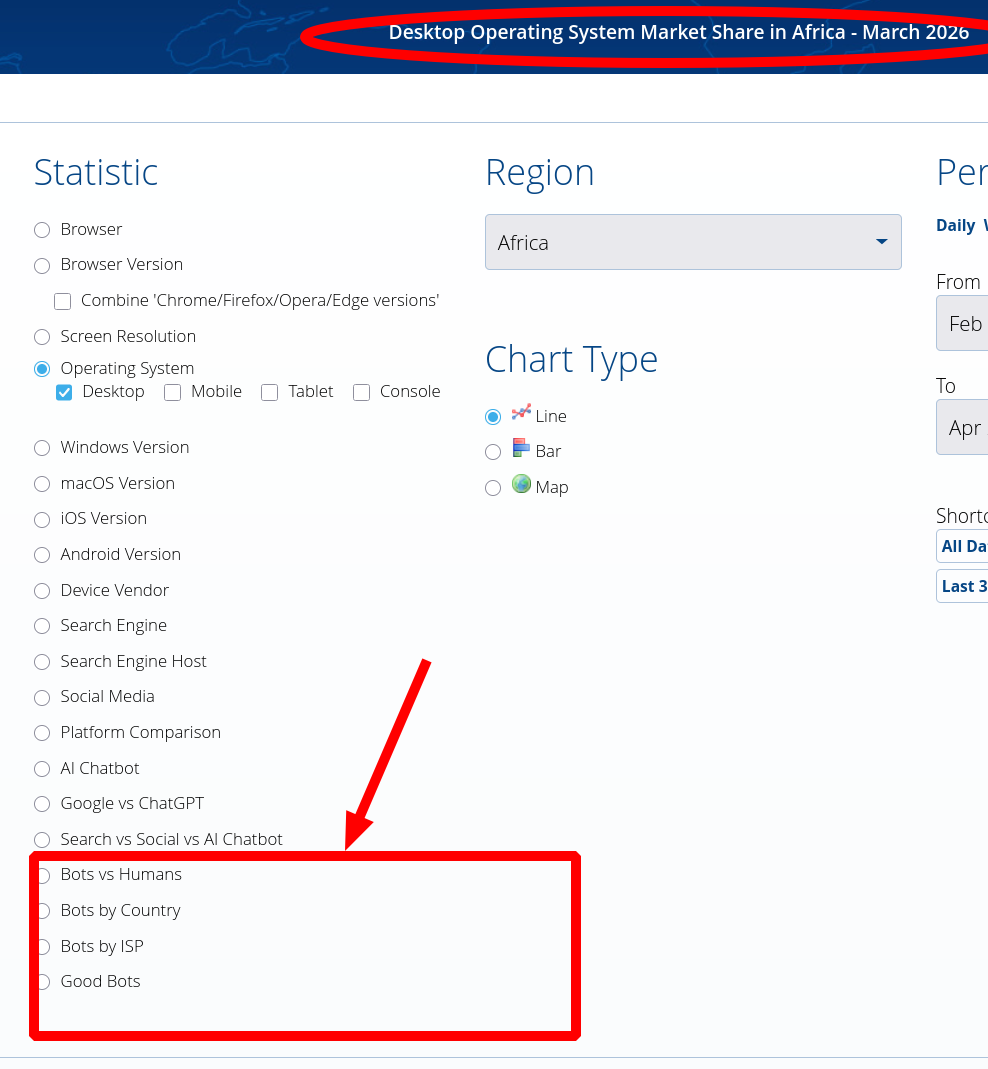
Task: Select the Map globe icon
Action: 521,484
